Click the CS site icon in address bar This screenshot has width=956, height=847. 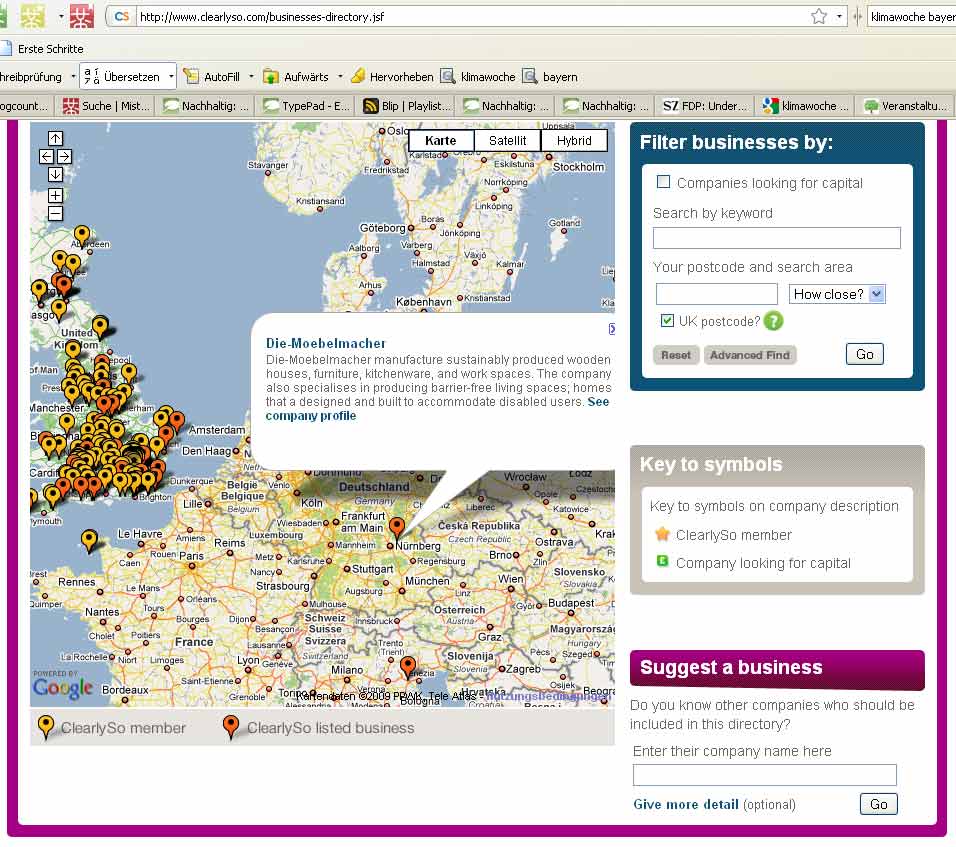pyautogui.click(x=121, y=16)
